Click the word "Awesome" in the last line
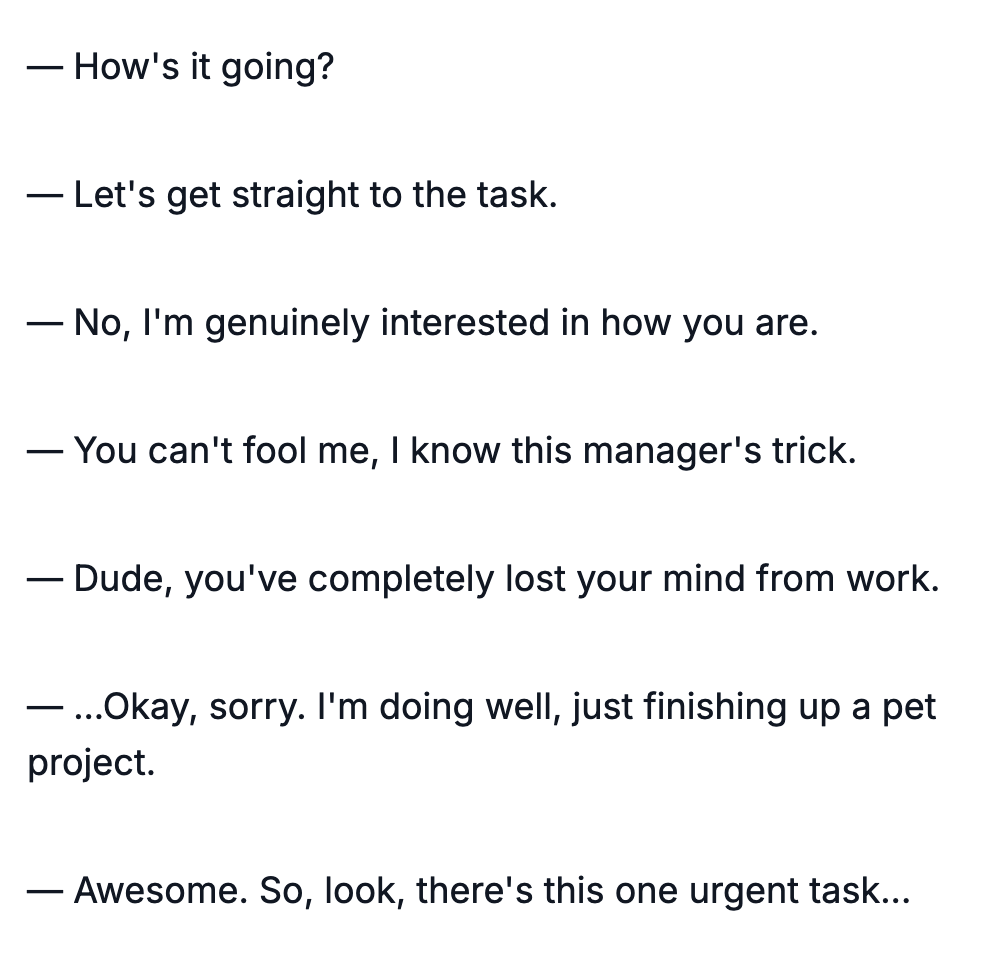Image resolution: width=982 pixels, height=964 pixels. click(x=159, y=891)
